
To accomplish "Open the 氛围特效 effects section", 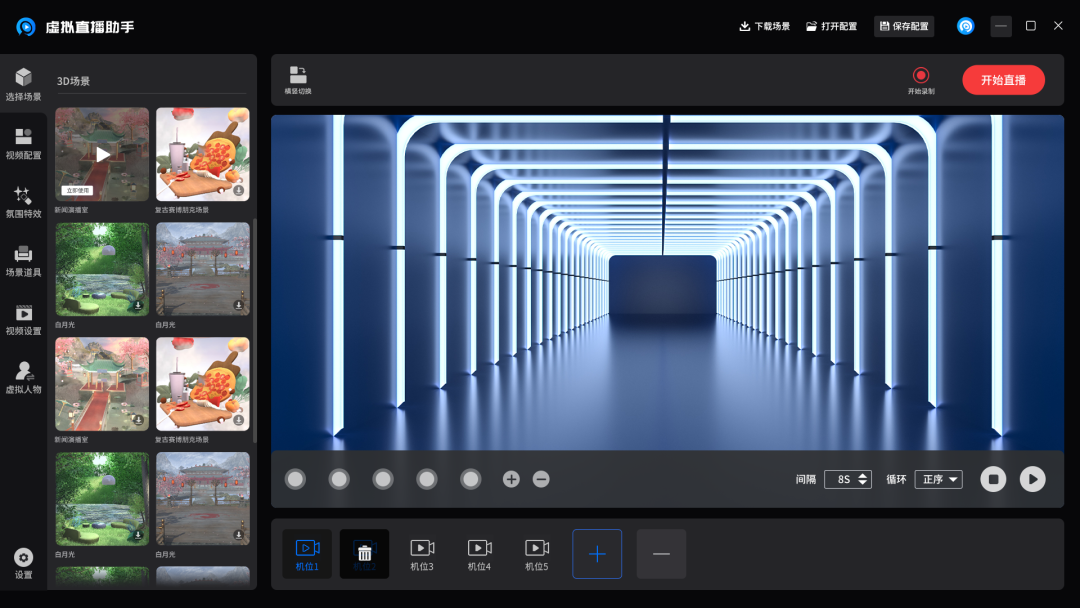I will click(23, 202).
